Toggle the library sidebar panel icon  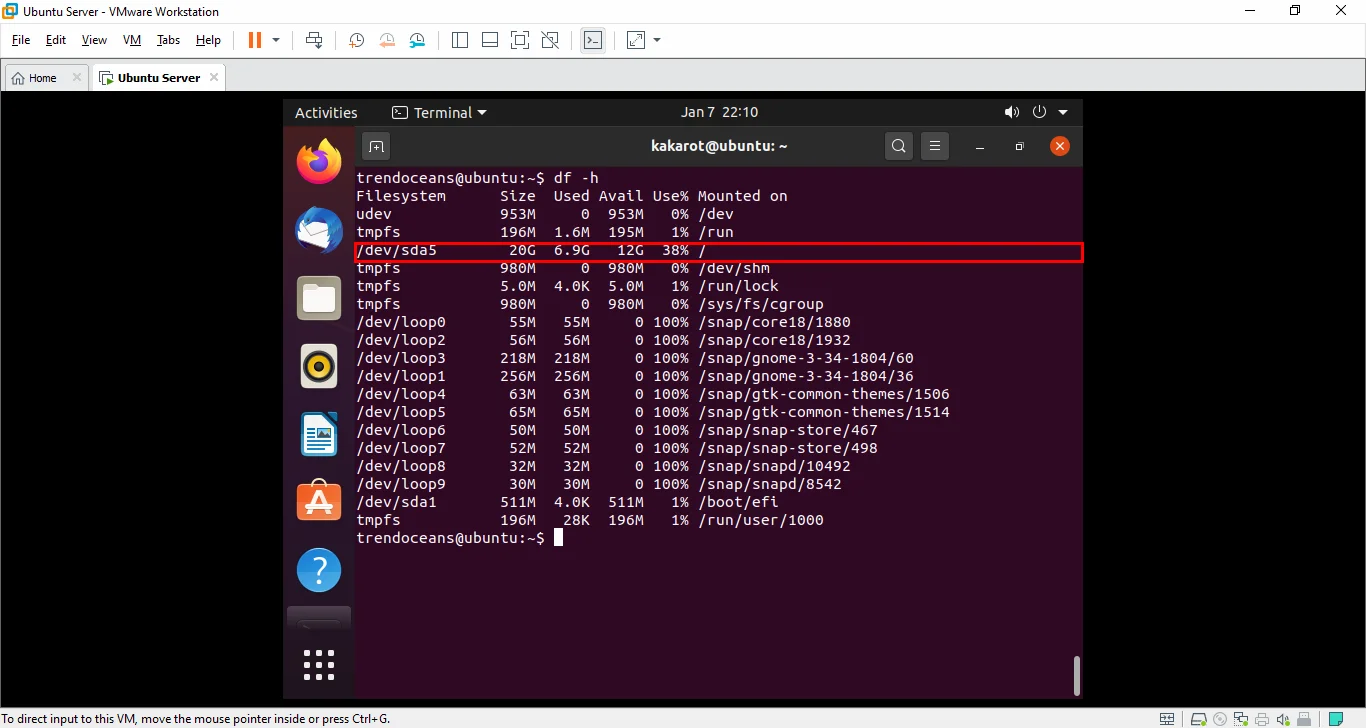(x=460, y=40)
